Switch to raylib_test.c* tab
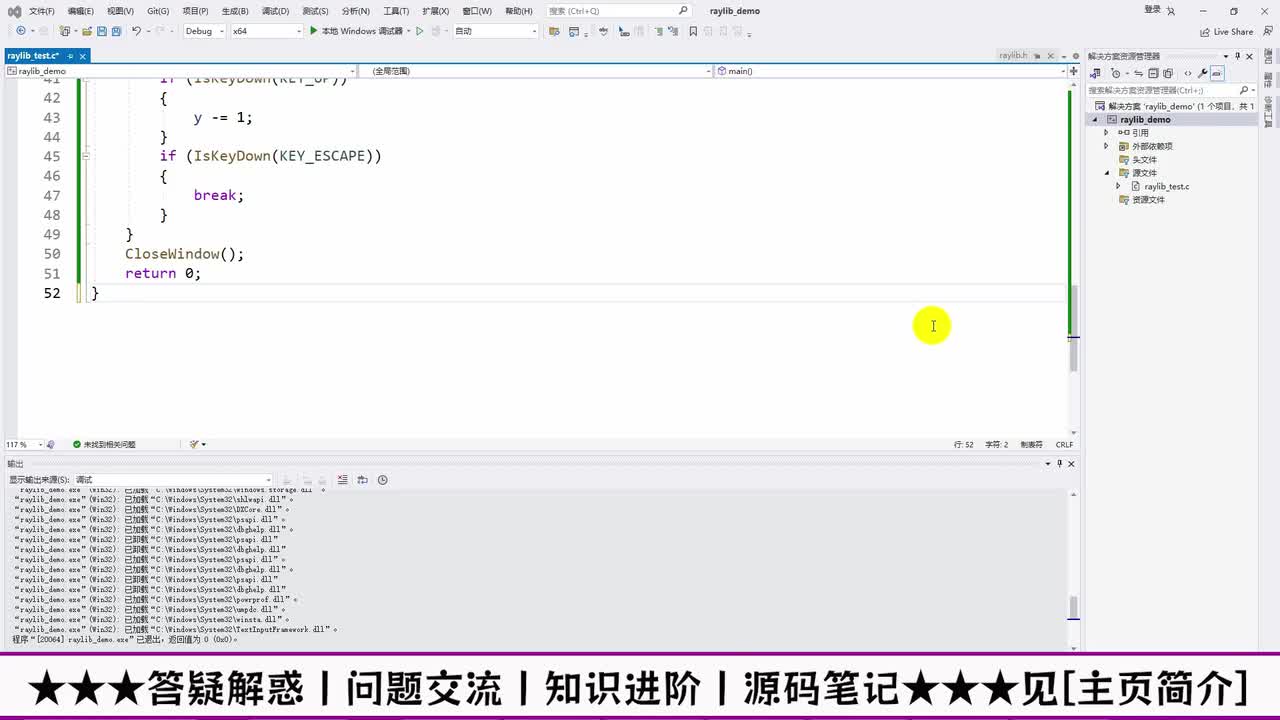 click(x=33, y=56)
